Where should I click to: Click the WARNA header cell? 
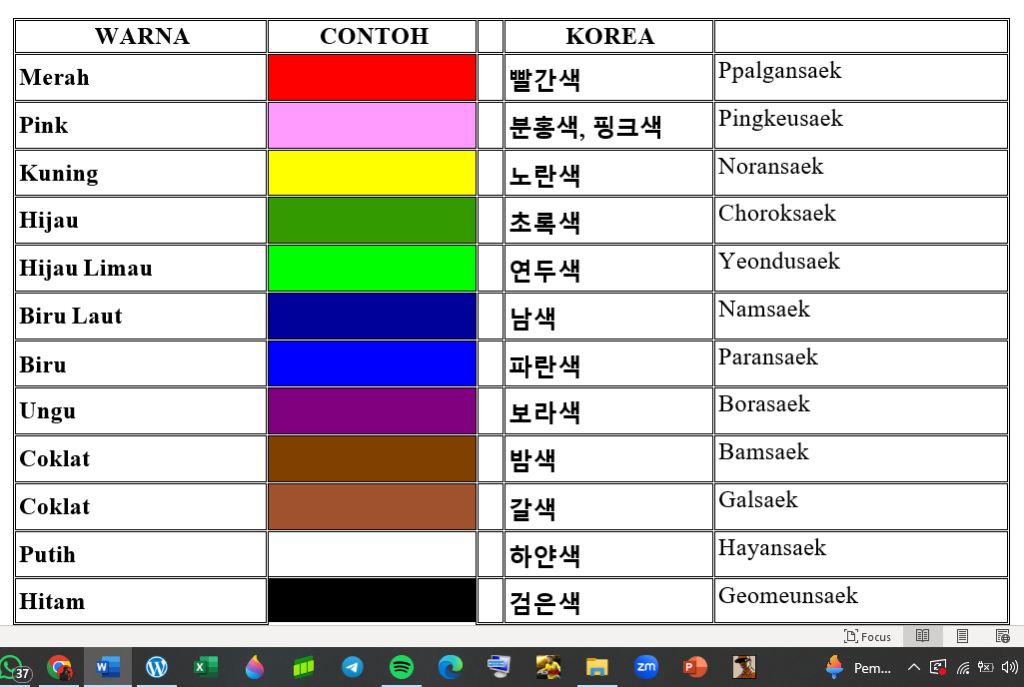141,37
